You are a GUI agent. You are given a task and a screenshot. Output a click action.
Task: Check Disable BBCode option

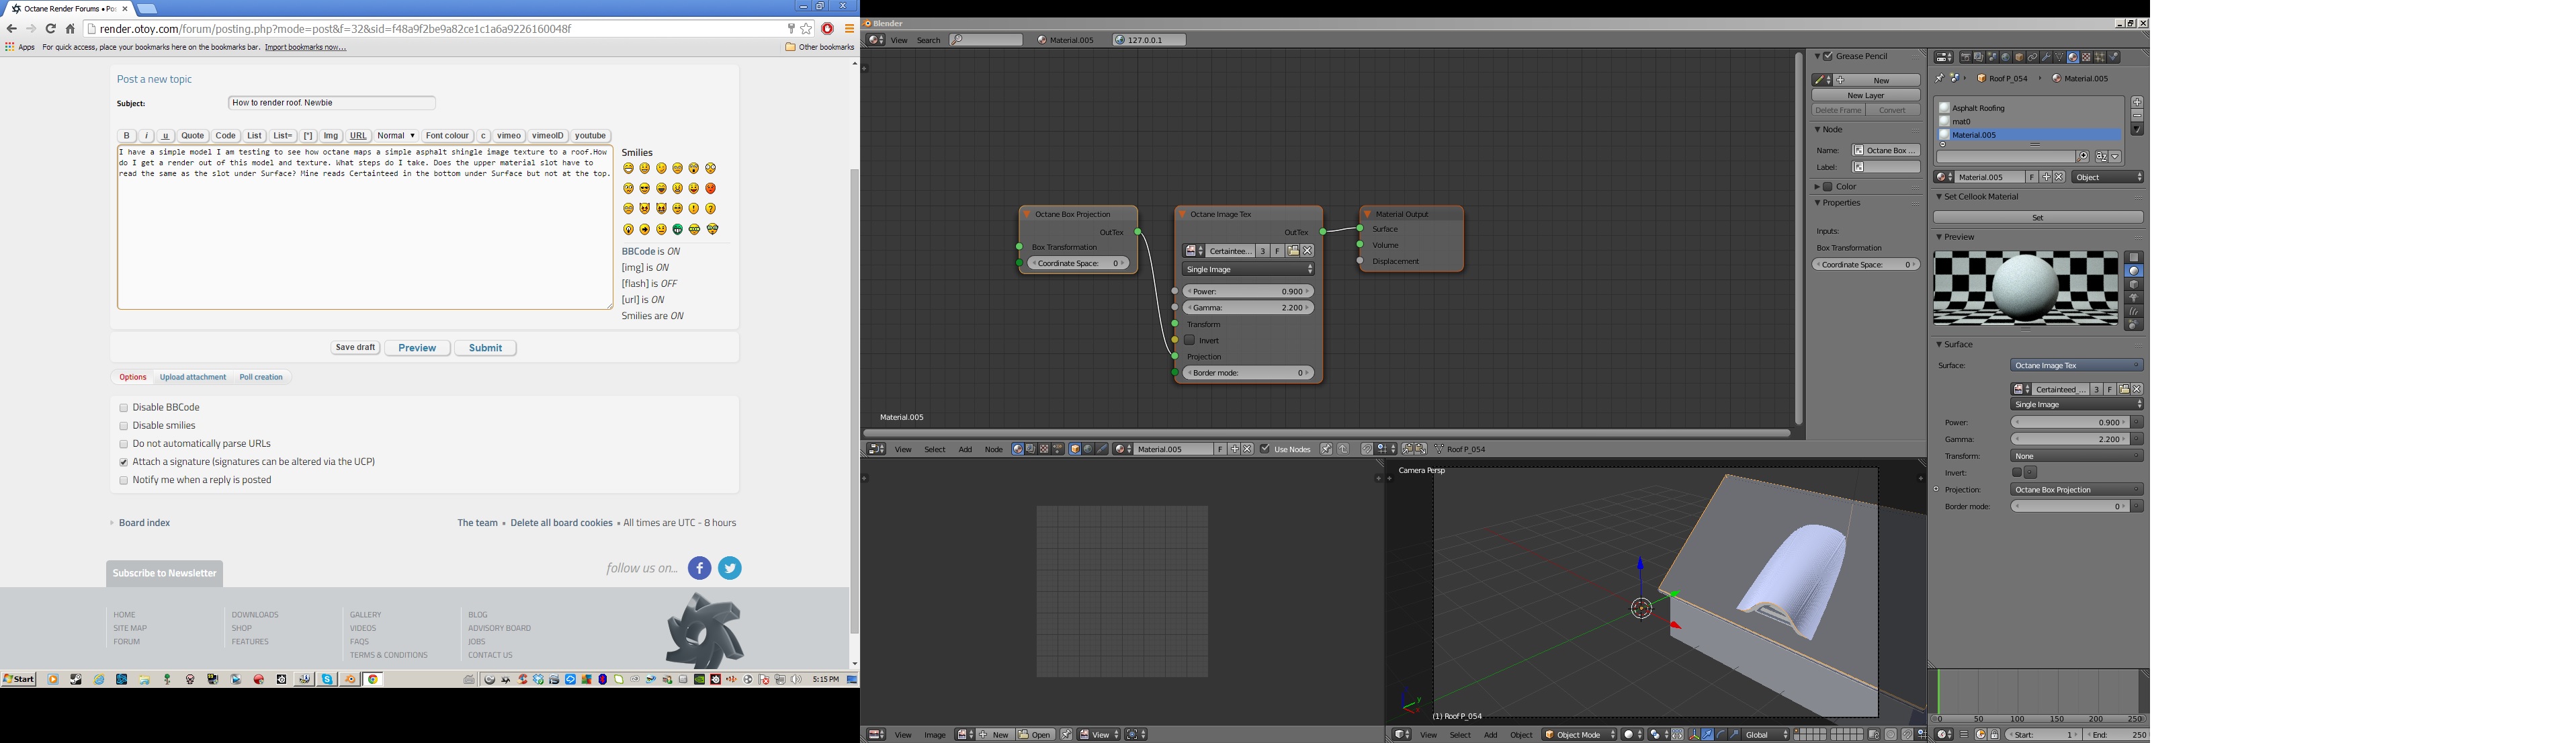click(124, 408)
